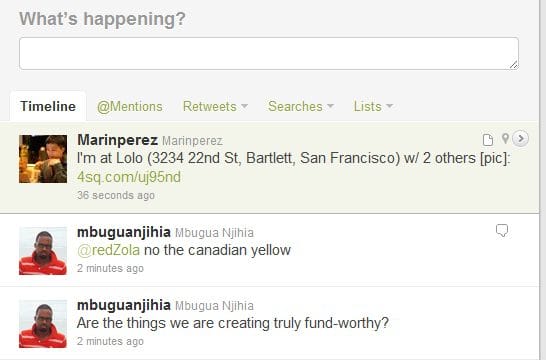This screenshot has width=546, height=360.
Task: Click the tweet box resize handle corner
Action: (x=514, y=65)
